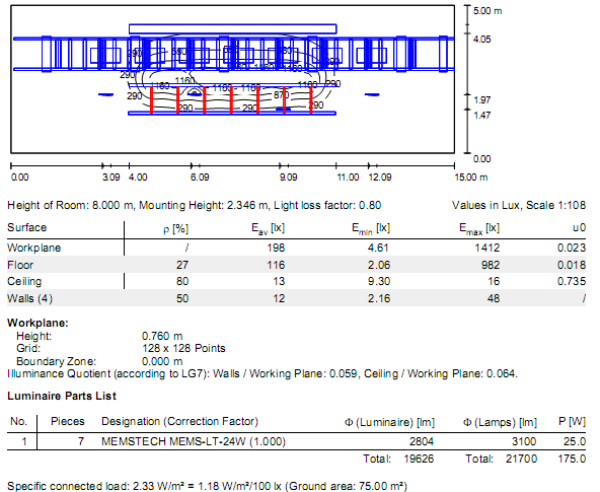Click the bold Workplane: section heading
This screenshot has width=600, height=492.
click(37, 324)
